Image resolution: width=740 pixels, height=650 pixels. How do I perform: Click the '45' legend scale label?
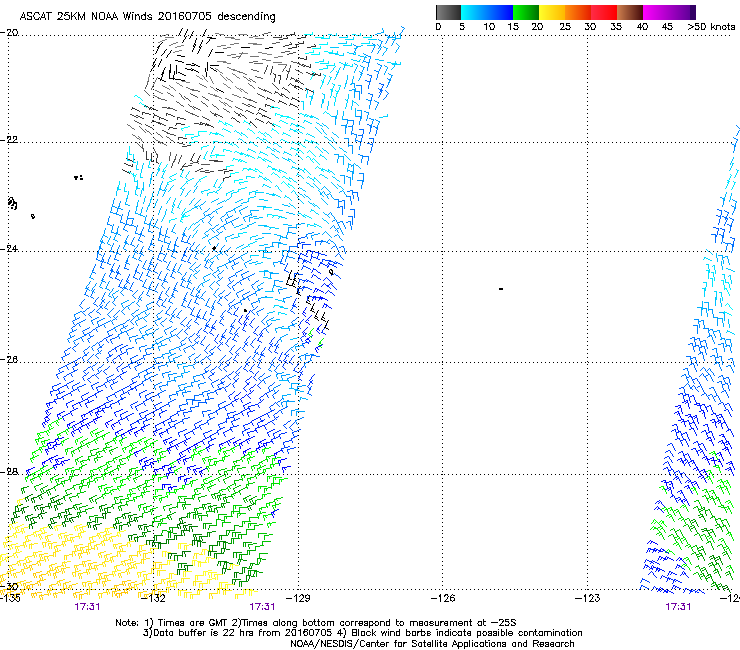coord(667,27)
